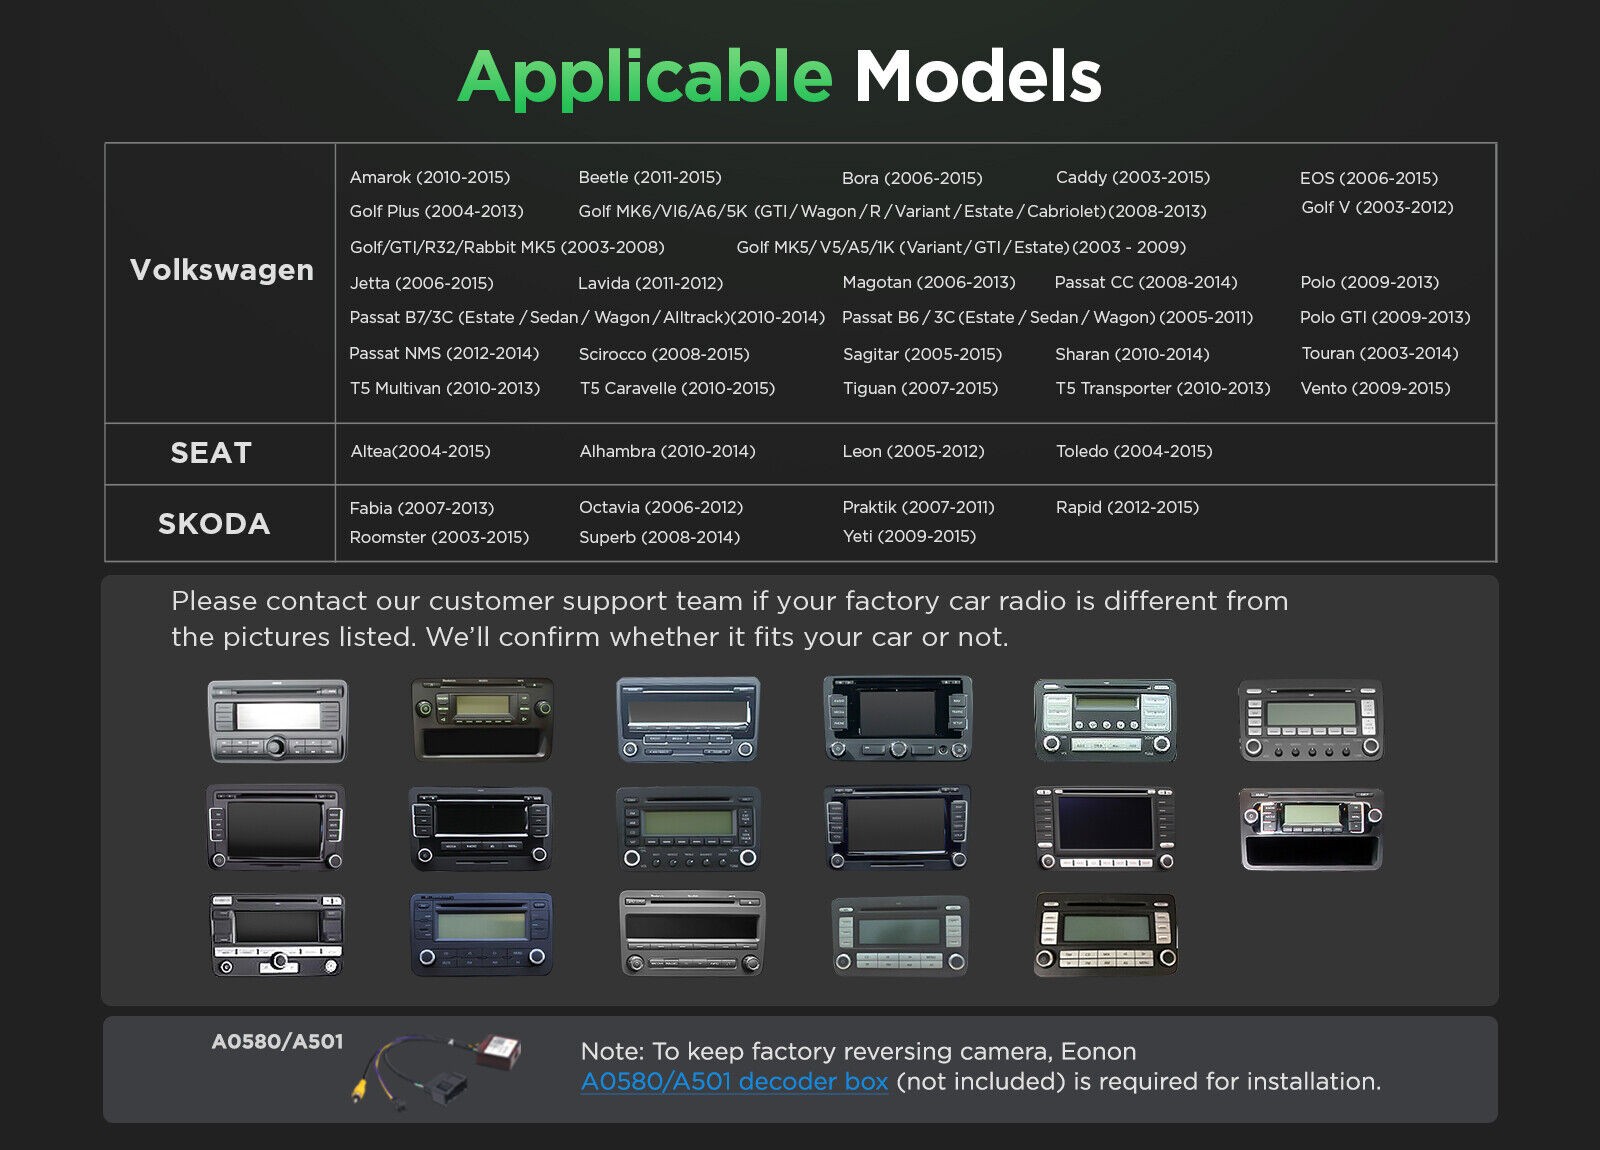This screenshot has height=1150, width=1600.
Task: Select Alhambra (2010-2014) under SEAT
Action: click(667, 451)
